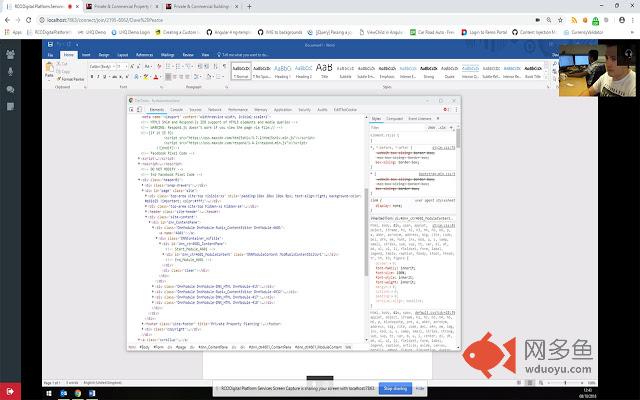640x400 pixels.
Task: Collapse the site-content div node
Action: tap(146, 217)
